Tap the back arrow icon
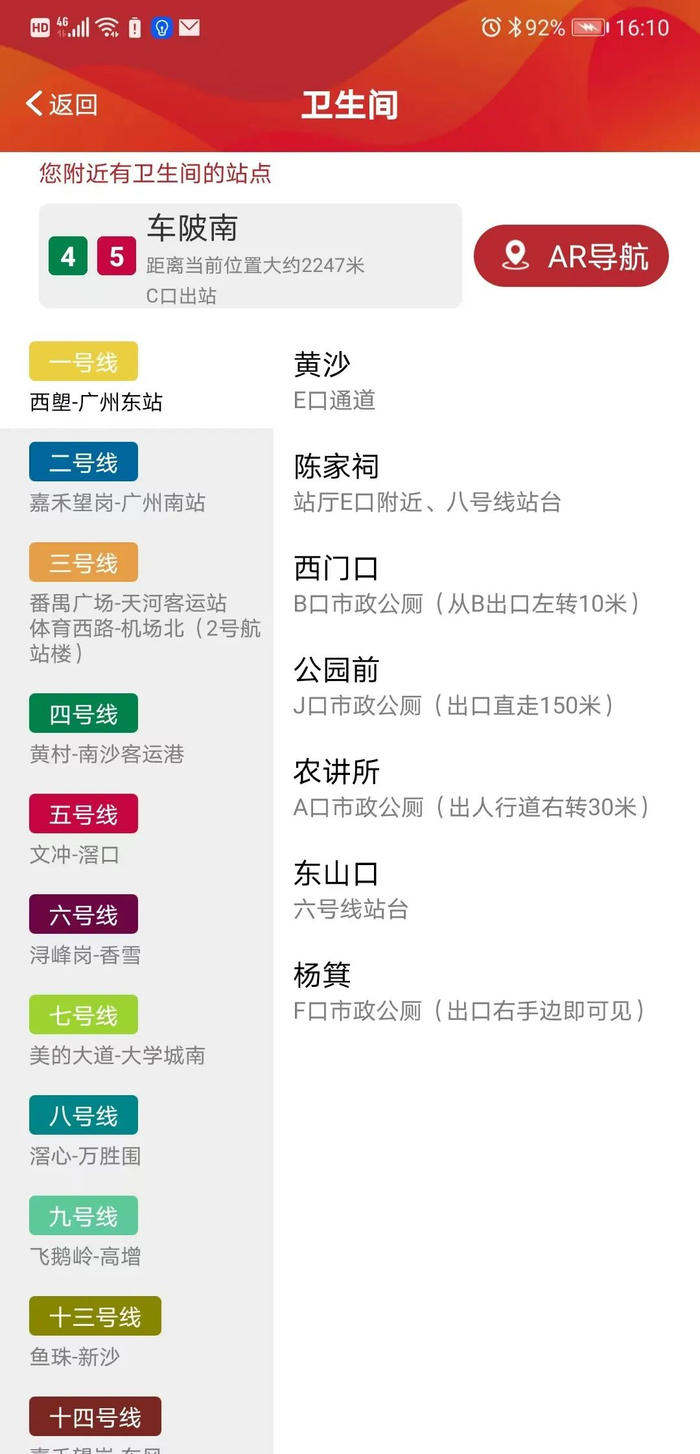 coord(36,104)
